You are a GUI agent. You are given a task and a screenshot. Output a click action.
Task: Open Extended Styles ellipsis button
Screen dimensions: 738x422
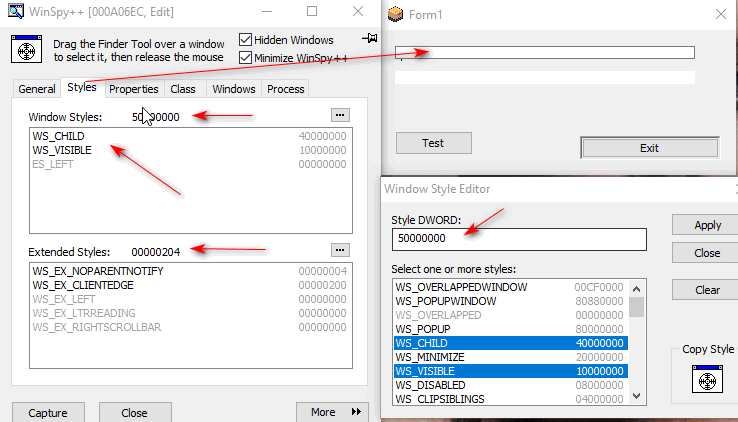tap(340, 250)
